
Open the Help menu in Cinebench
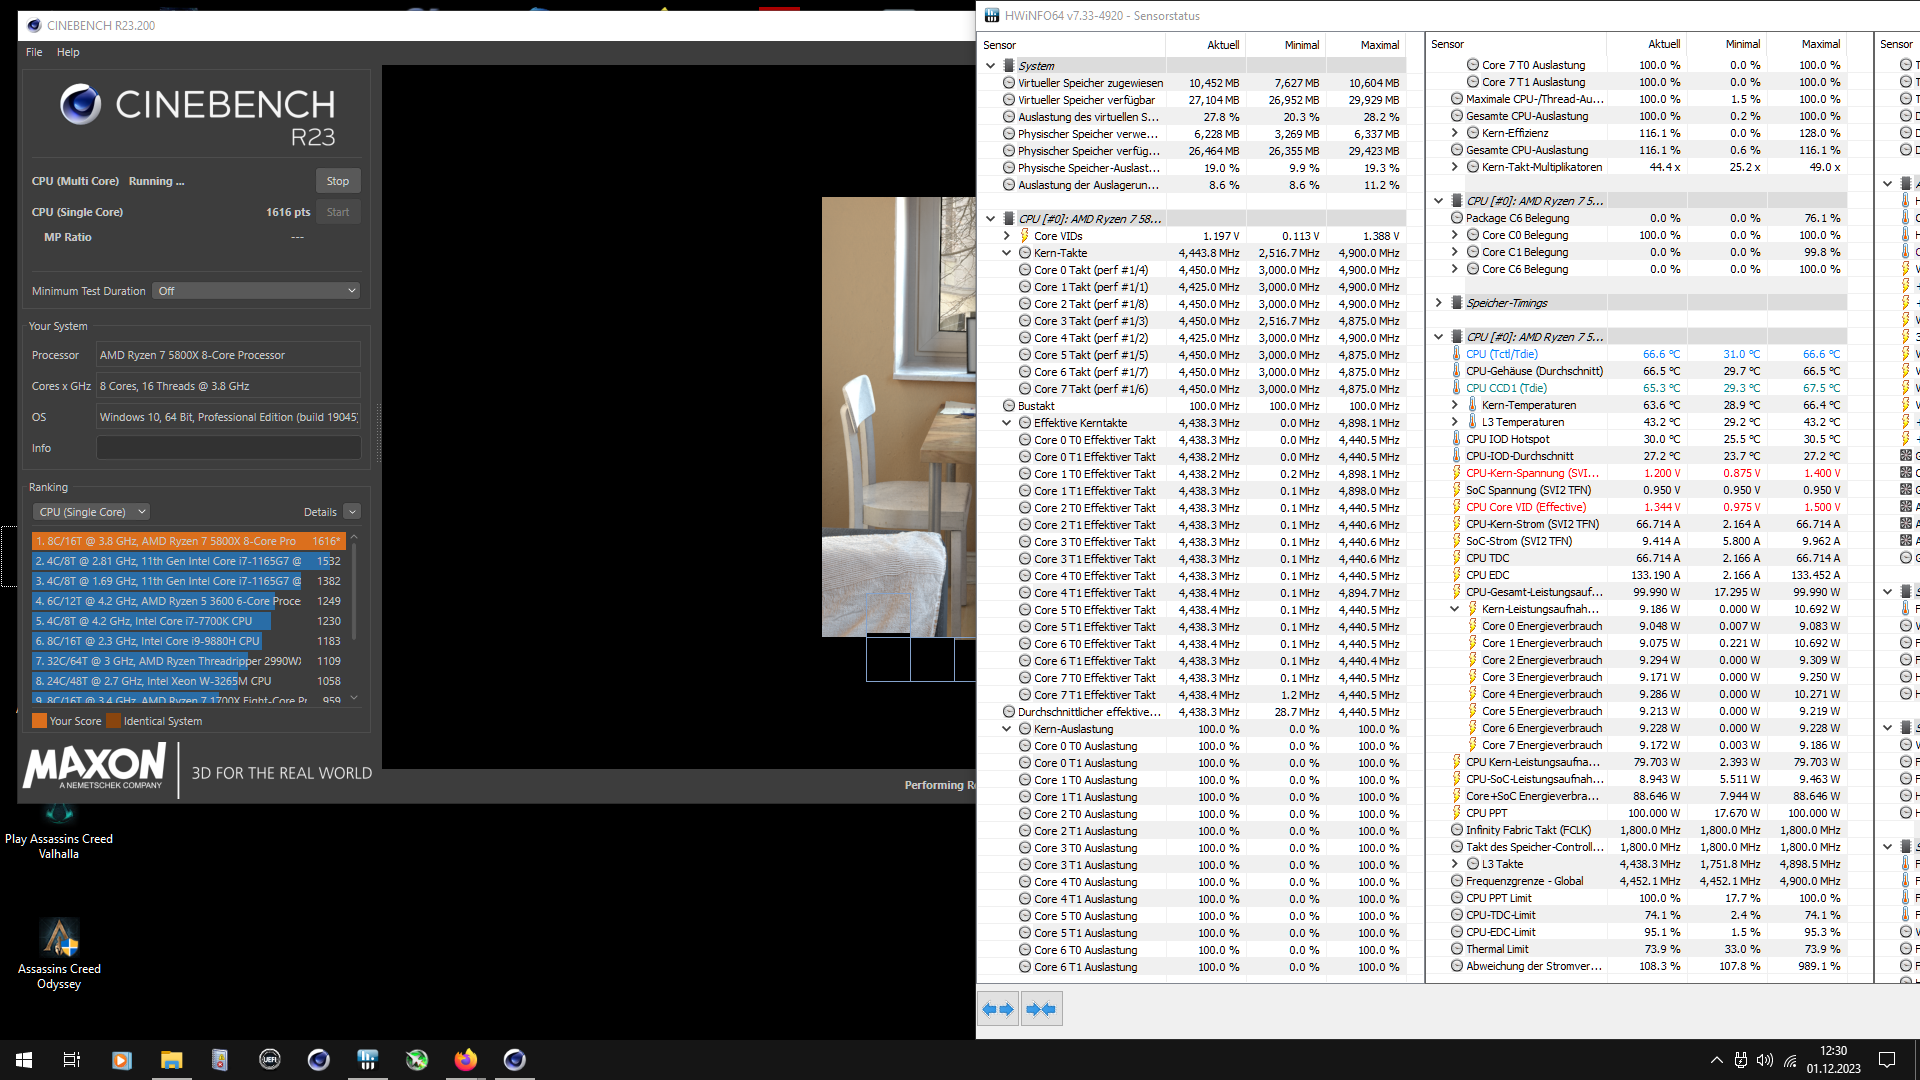point(68,52)
